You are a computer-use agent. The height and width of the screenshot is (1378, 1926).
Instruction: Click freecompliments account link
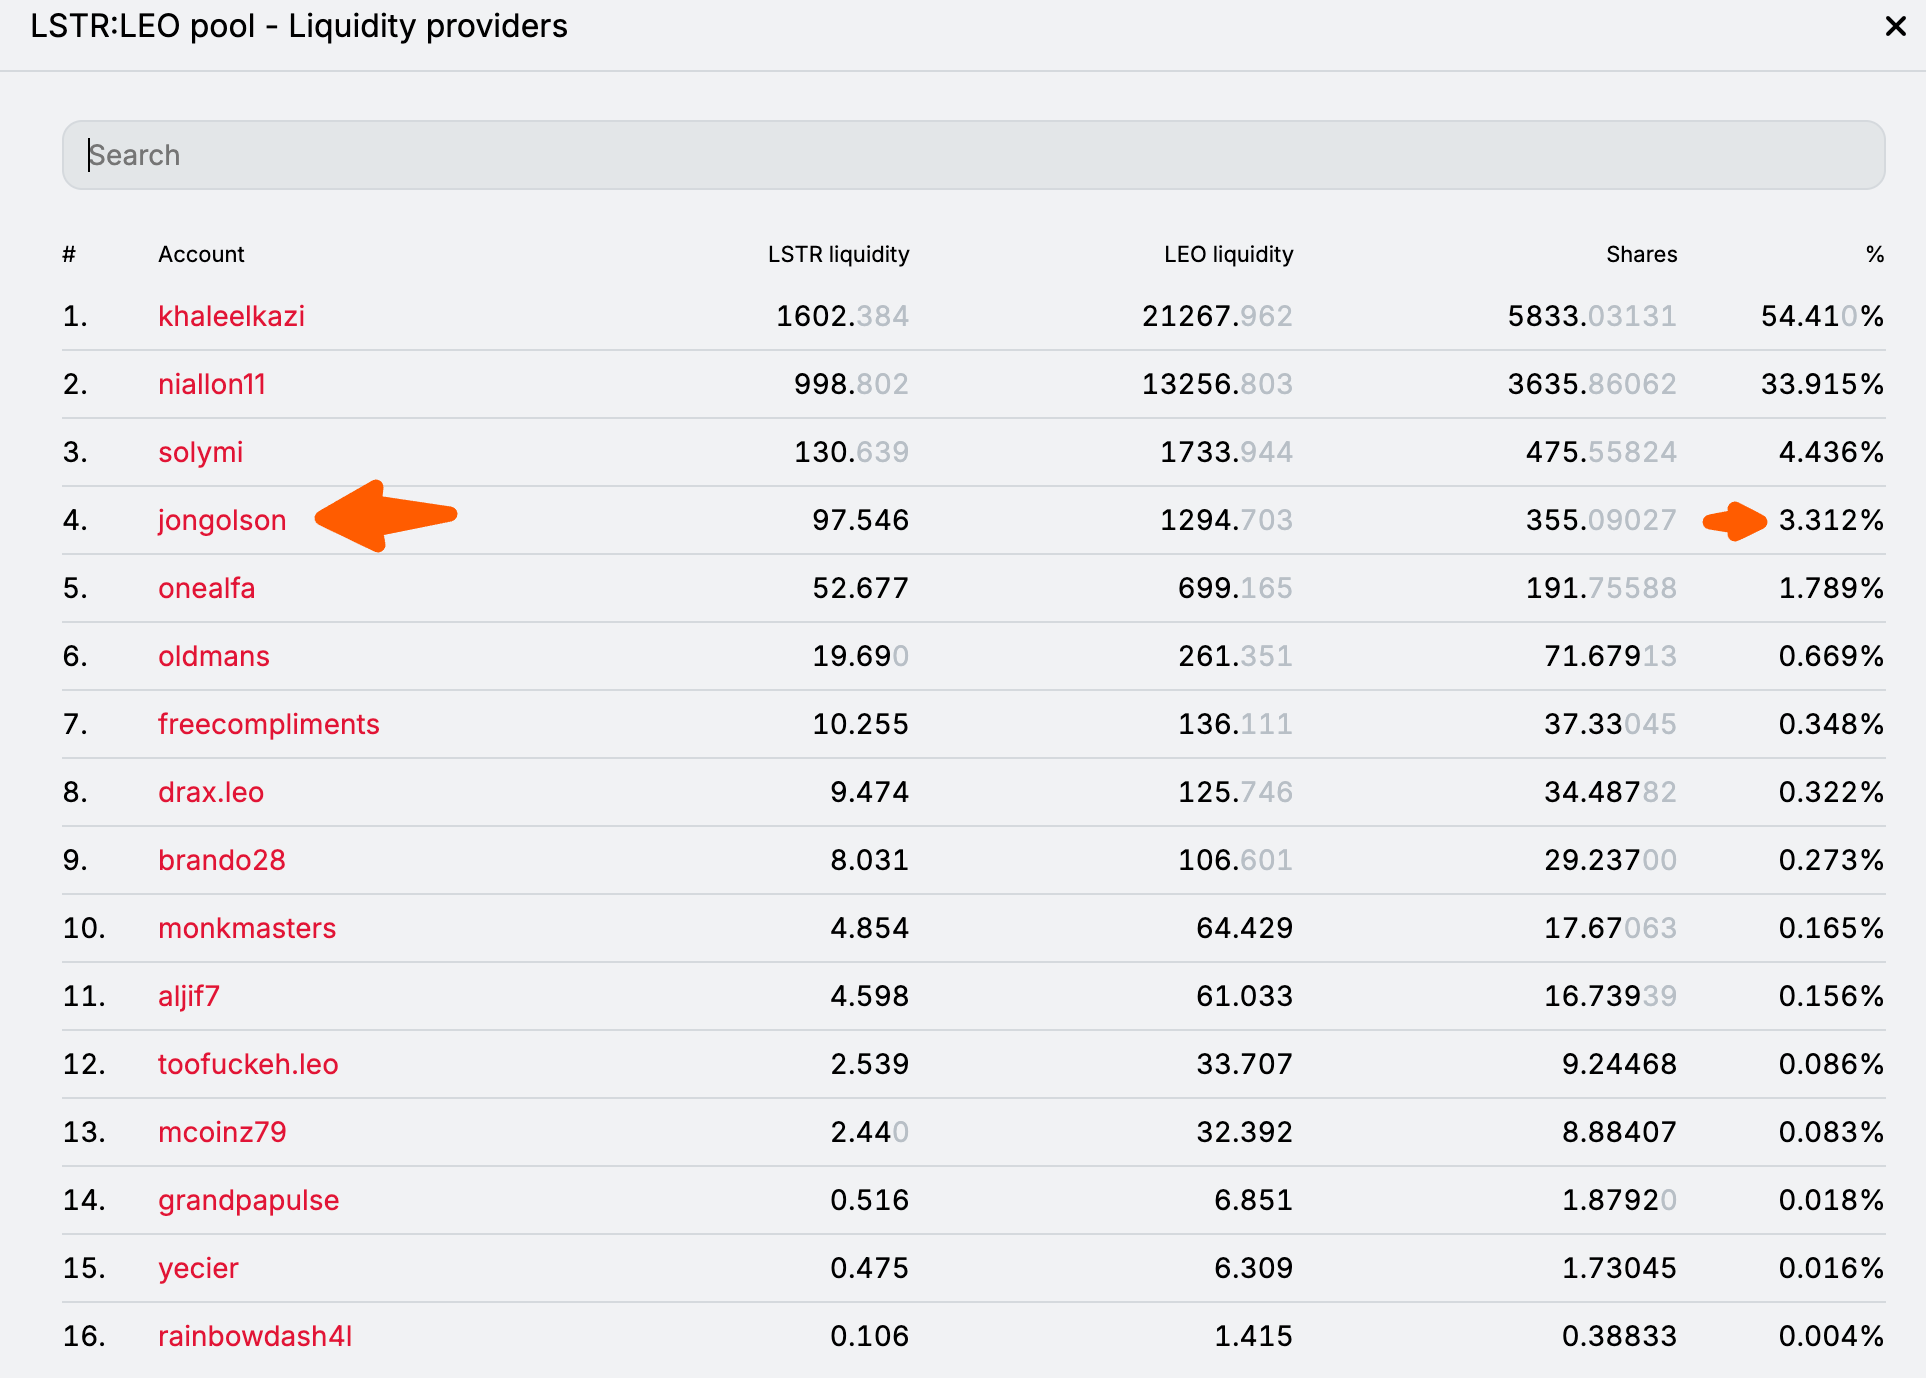coord(269,724)
